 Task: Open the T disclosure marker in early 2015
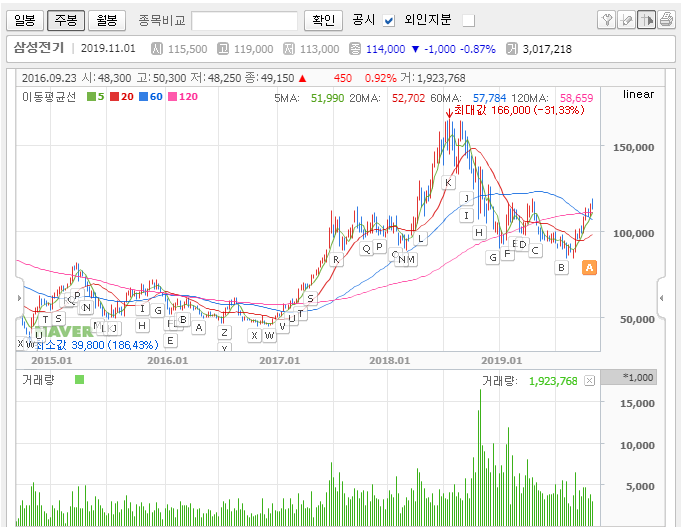(x=45, y=320)
